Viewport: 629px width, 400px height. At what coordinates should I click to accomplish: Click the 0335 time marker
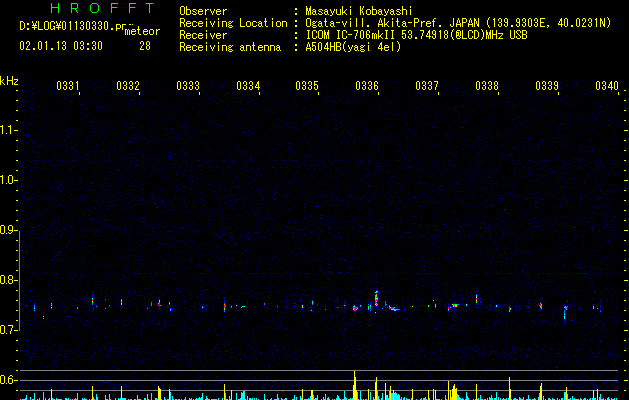click(x=307, y=85)
